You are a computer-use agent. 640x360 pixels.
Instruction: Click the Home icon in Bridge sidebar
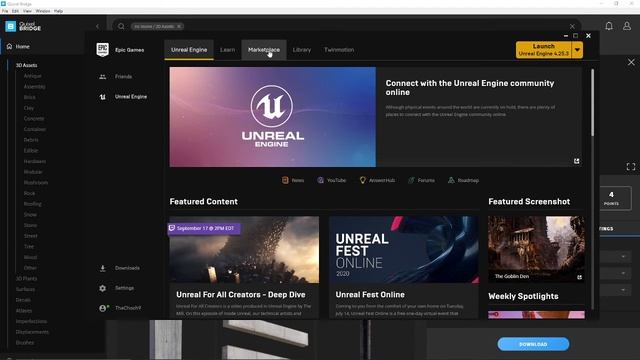click(9, 47)
